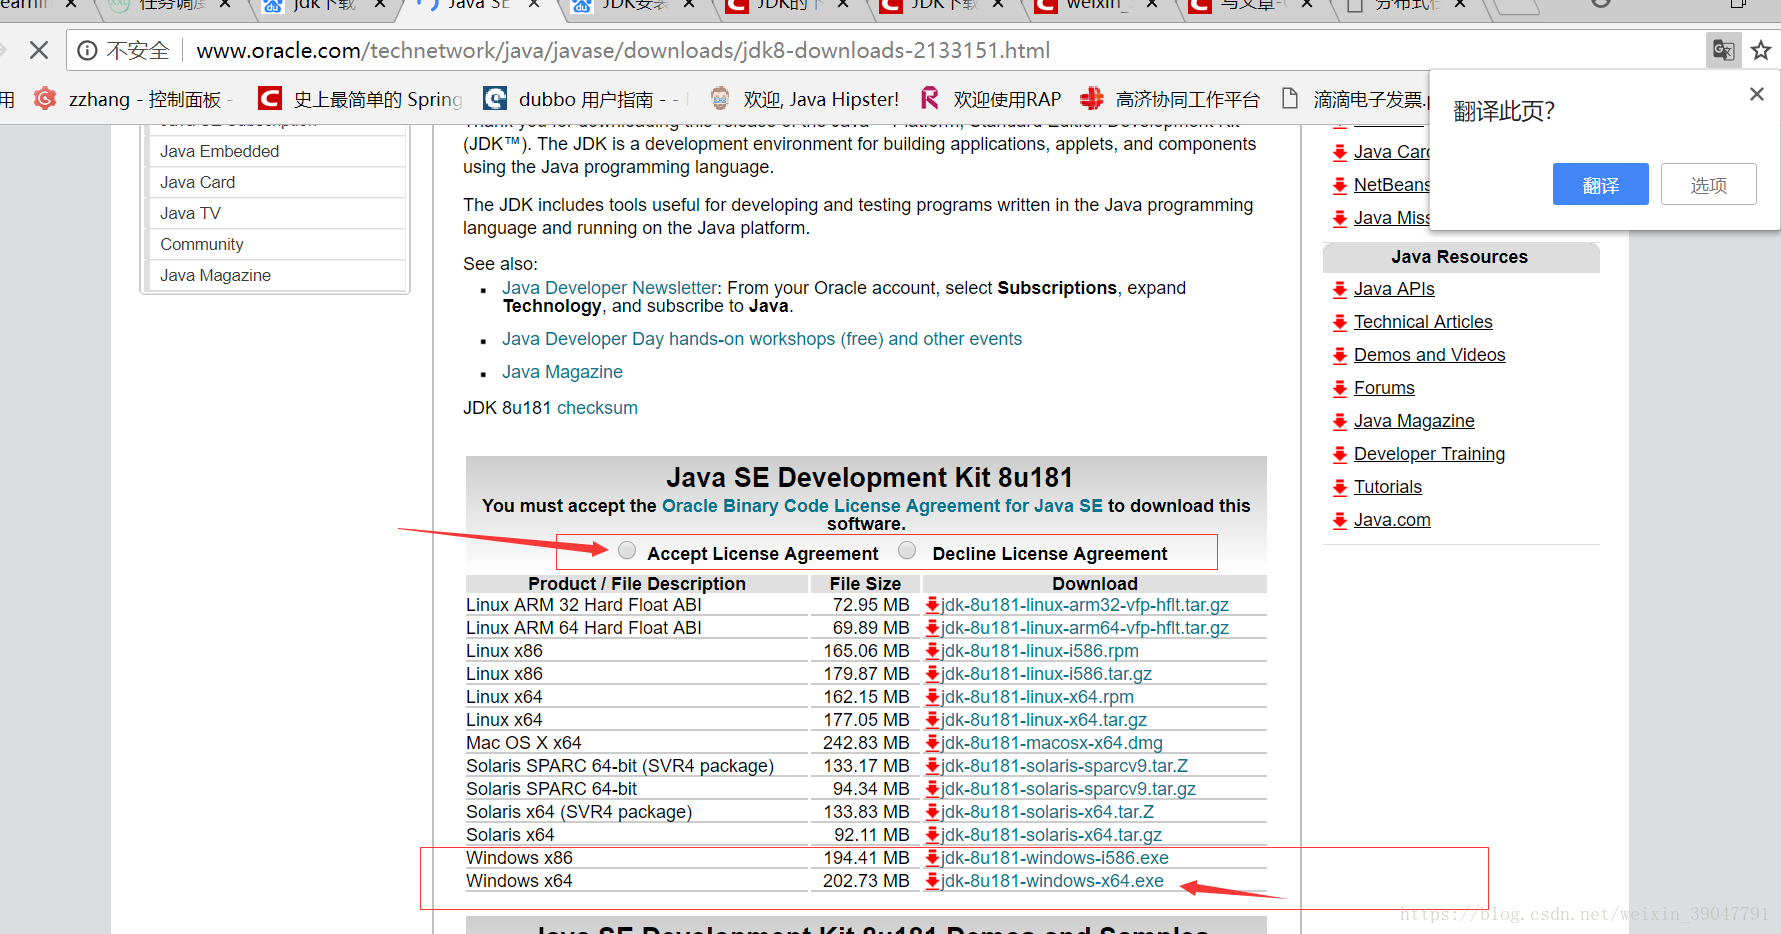Click download icon for jdk-8u181-windows-x64.exe
Viewport: 1781px width, 934px height.
[x=932, y=881]
